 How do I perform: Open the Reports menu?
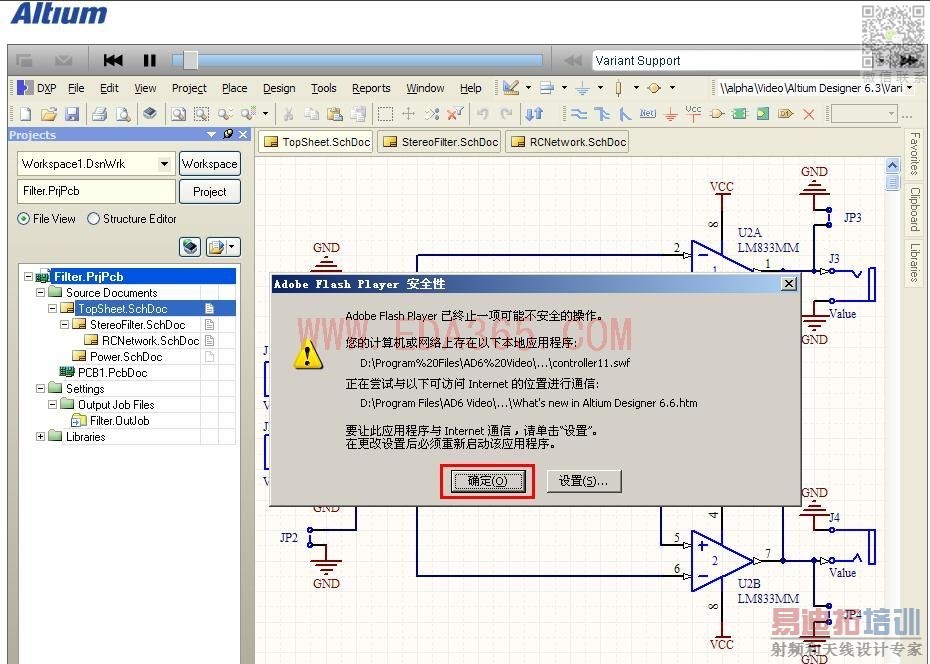(x=371, y=88)
